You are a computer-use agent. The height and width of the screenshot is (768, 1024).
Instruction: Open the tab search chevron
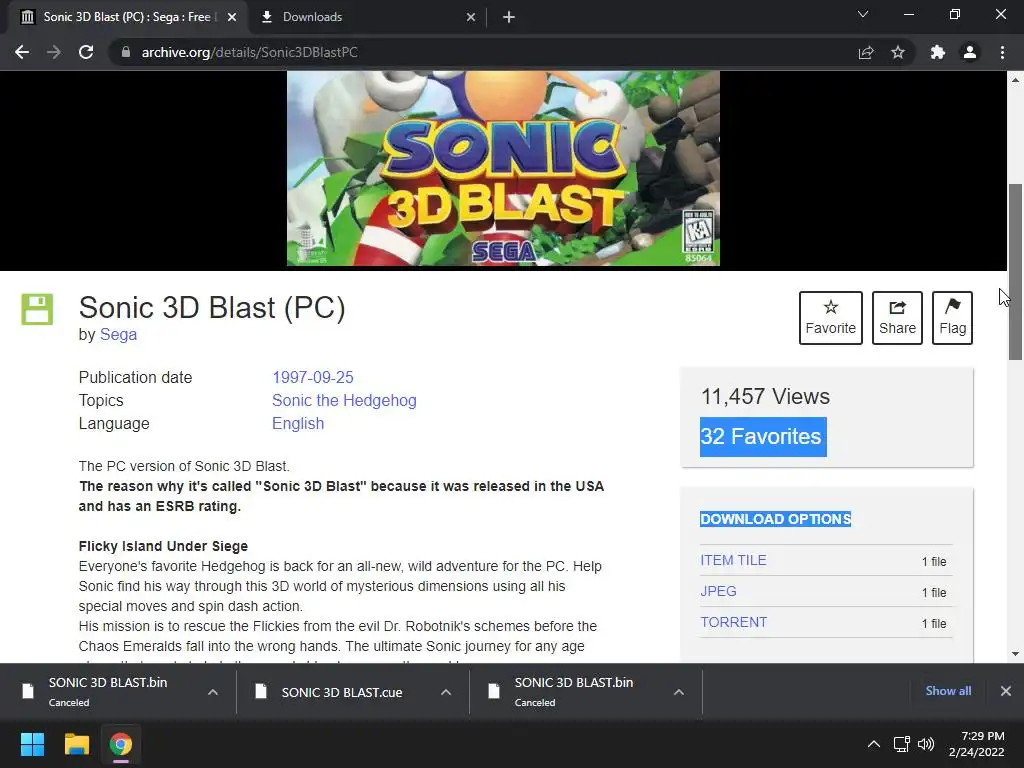(x=863, y=14)
